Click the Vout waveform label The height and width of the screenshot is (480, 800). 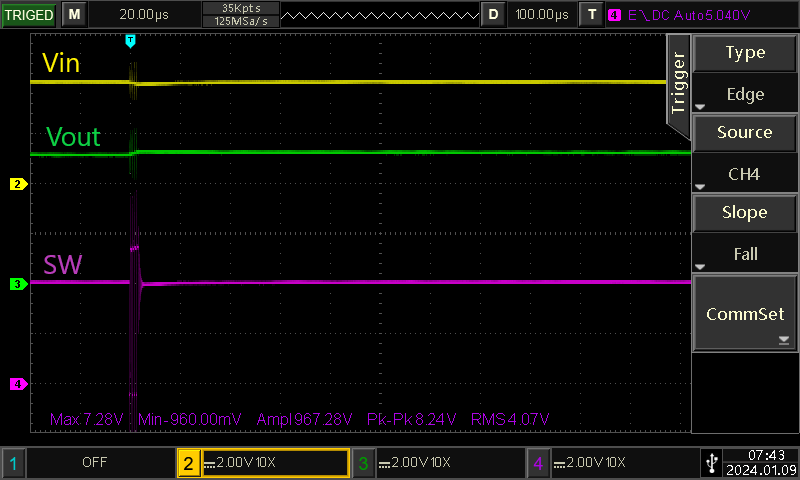[x=73, y=137]
